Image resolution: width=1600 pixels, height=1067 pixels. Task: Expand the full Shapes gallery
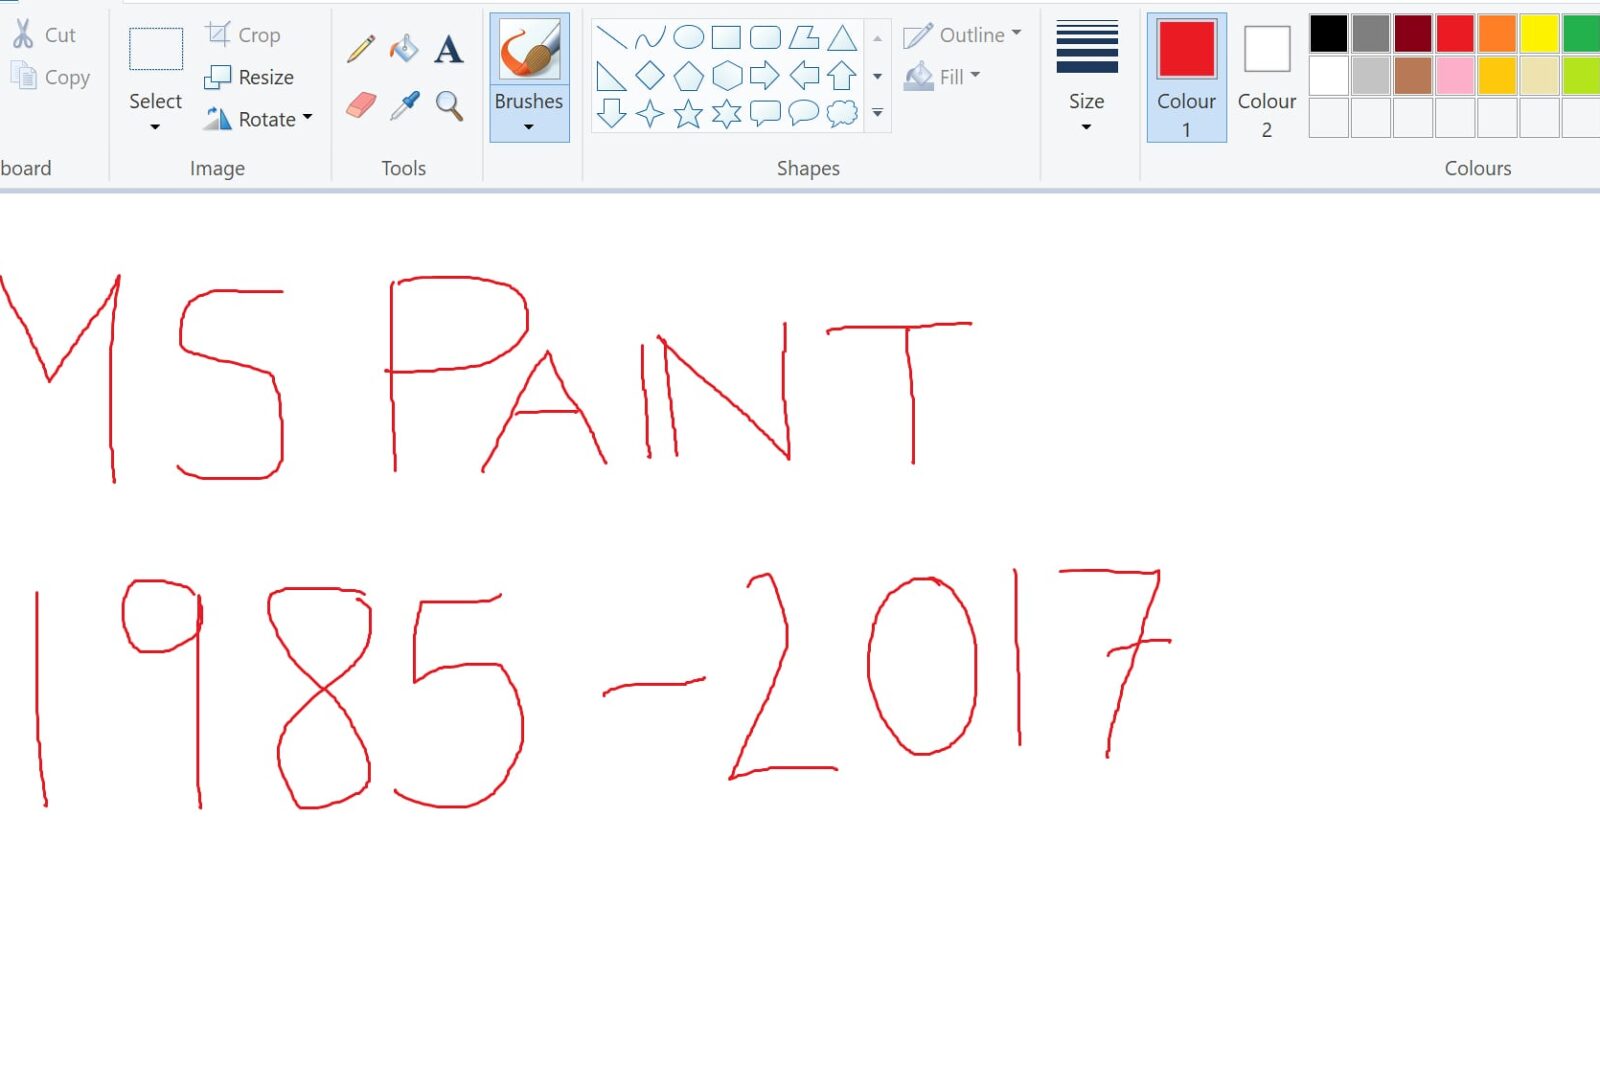coord(877,113)
